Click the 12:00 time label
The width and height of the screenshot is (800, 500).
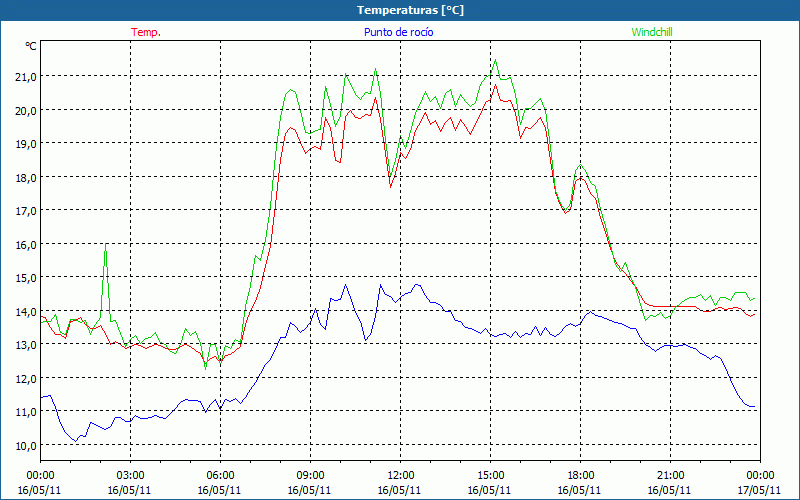coord(401,475)
